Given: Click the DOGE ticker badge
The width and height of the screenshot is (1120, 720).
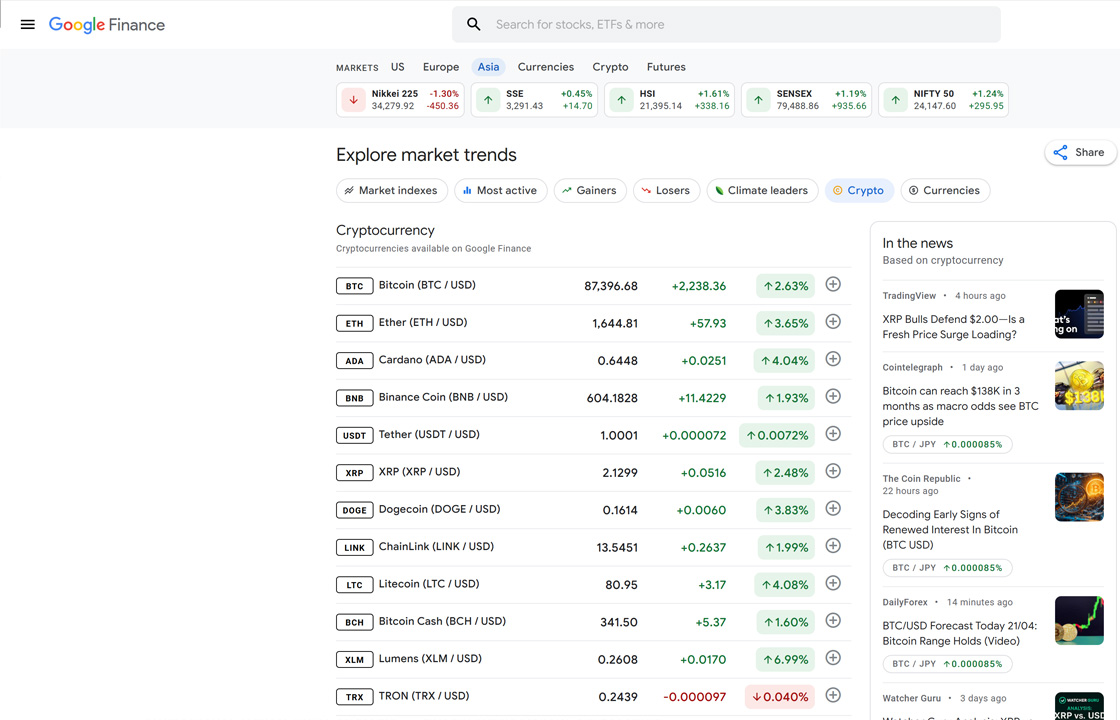Looking at the screenshot, I should [x=354, y=510].
